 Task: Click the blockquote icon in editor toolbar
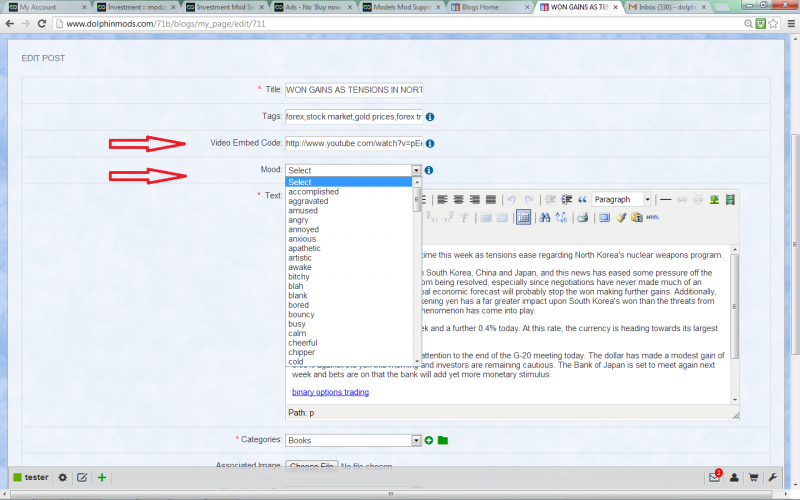point(582,199)
